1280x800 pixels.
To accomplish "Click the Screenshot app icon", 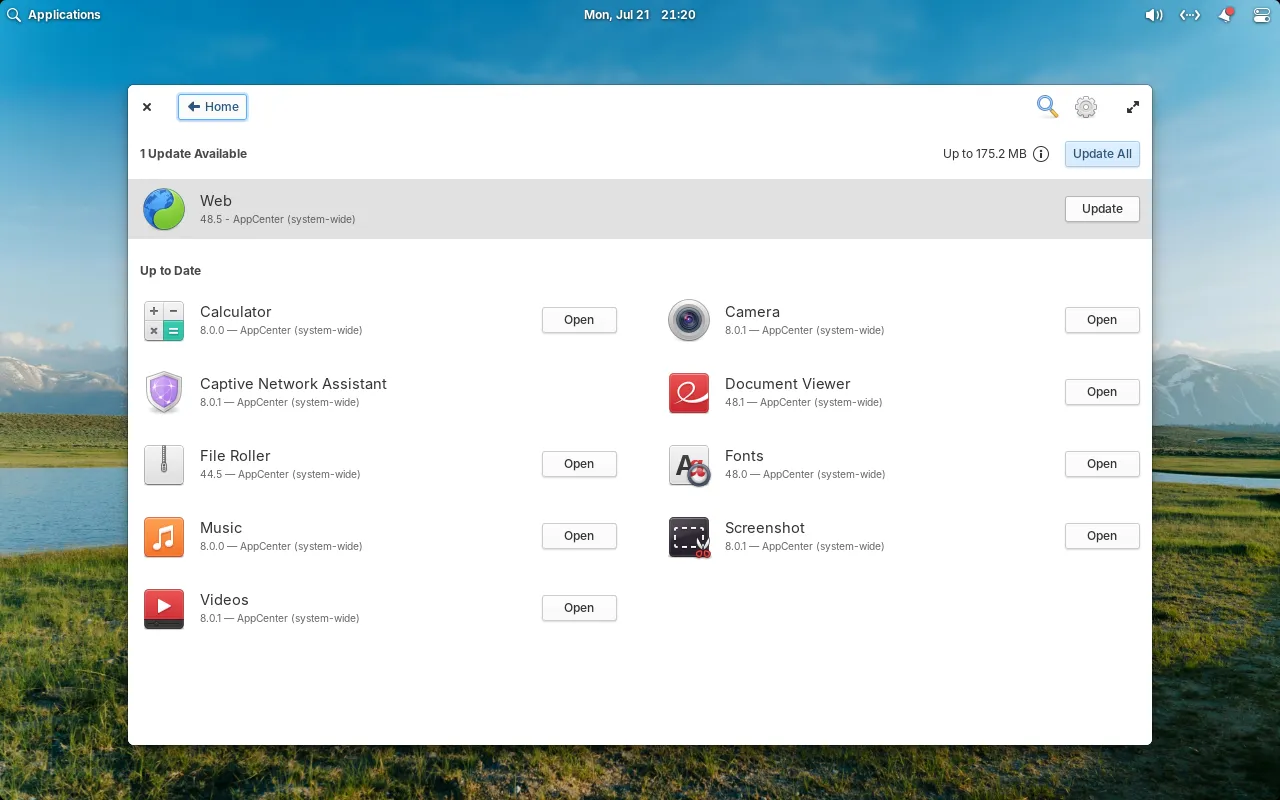I will [688, 537].
